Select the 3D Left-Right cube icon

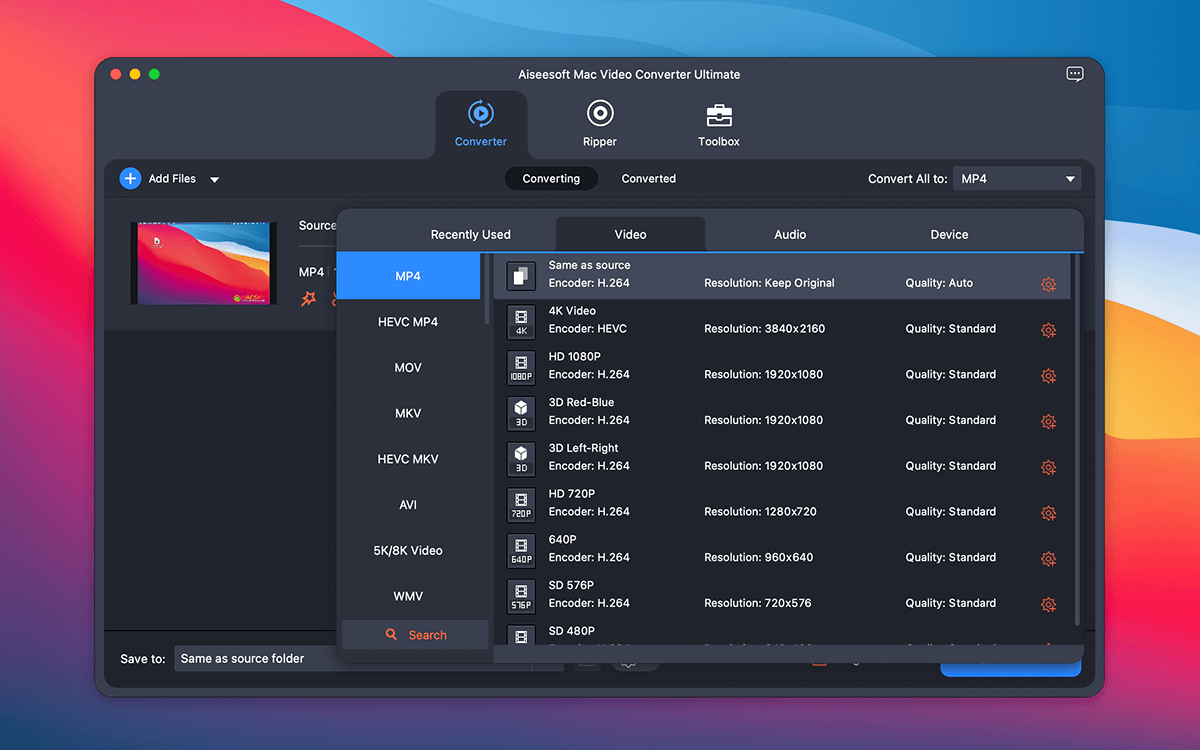click(521, 458)
